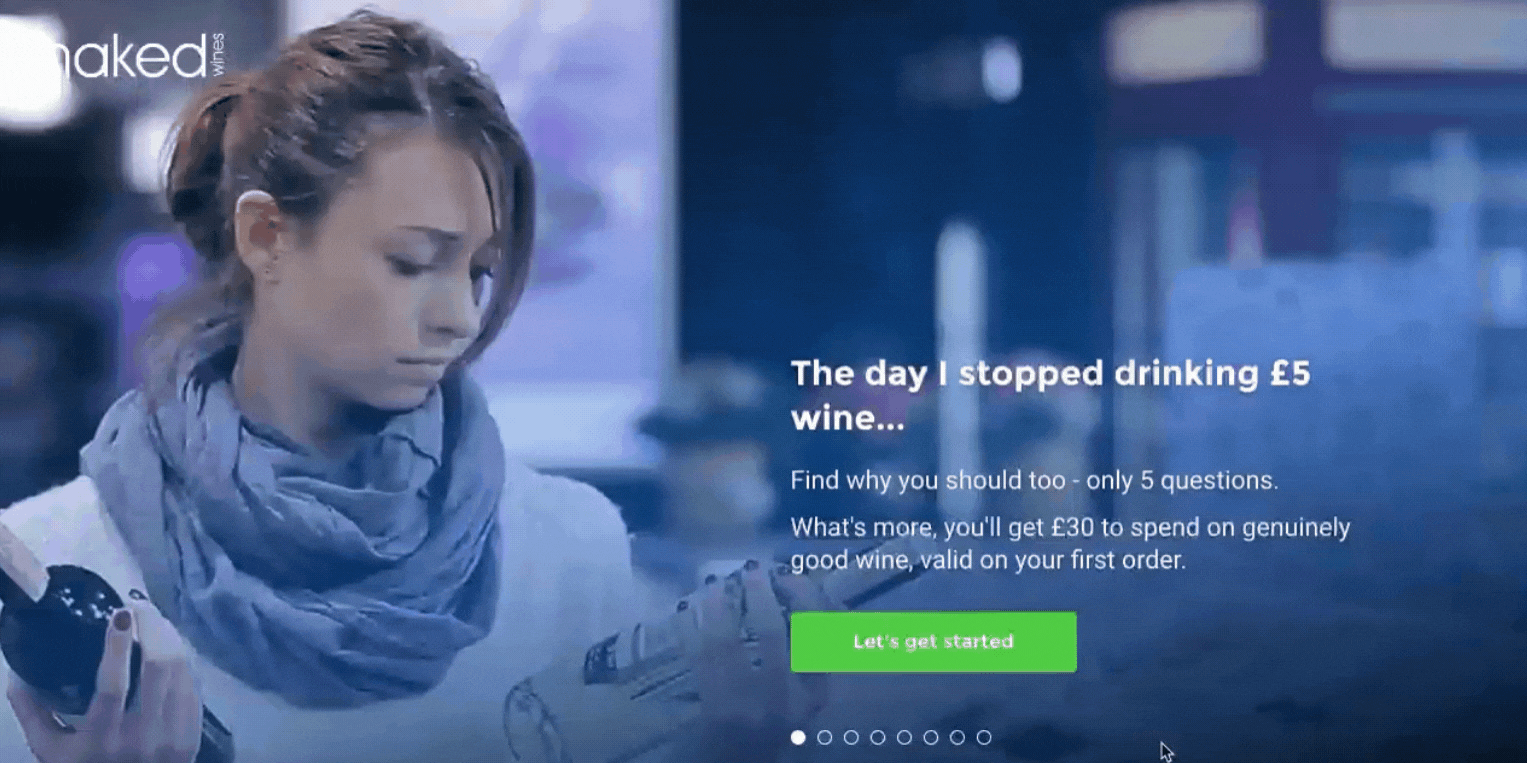
Task: Jump to the last carousel slide dot
Action: pos(984,737)
